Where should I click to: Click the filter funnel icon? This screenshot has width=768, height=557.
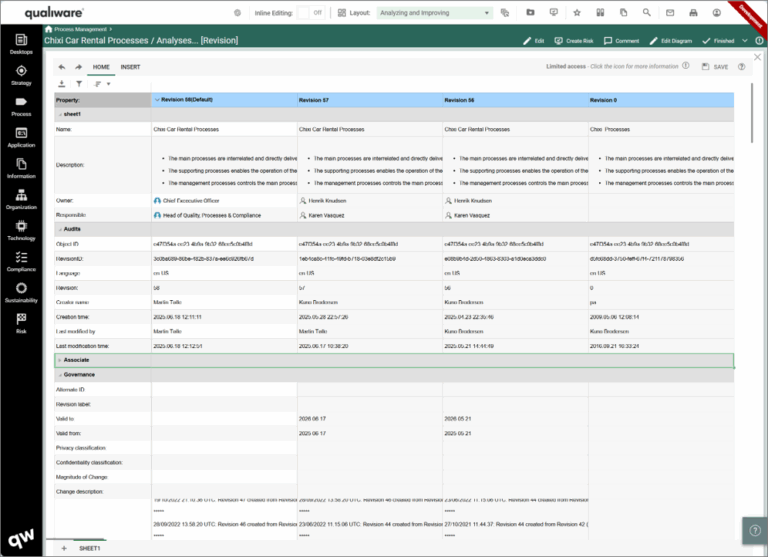(78, 84)
